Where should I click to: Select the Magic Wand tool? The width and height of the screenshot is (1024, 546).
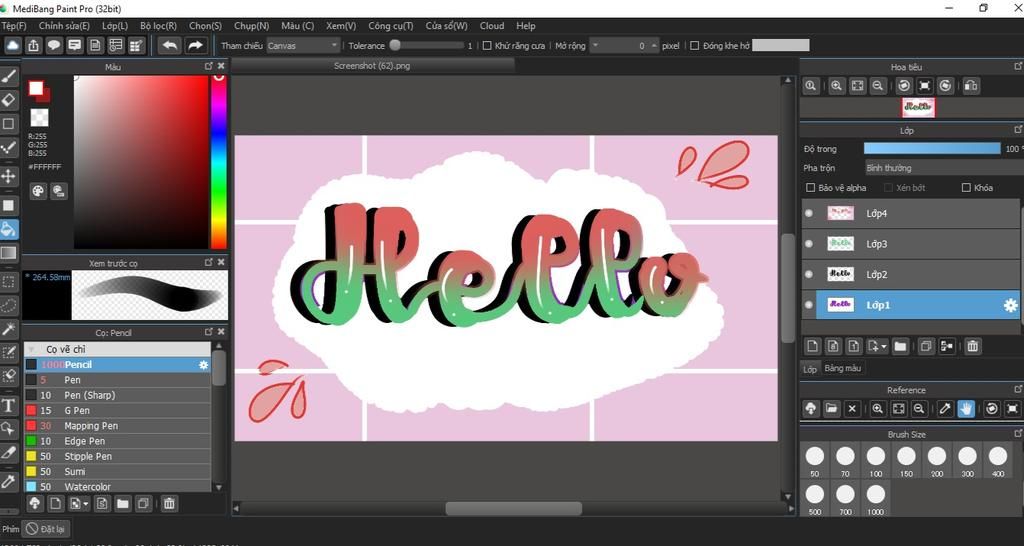(x=8, y=328)
